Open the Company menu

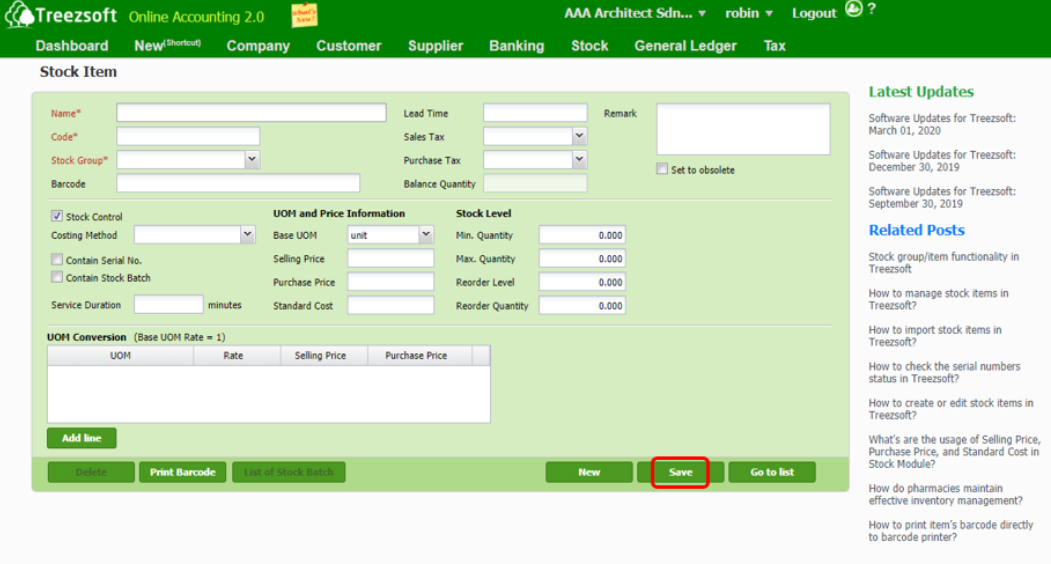click(258, 46)
